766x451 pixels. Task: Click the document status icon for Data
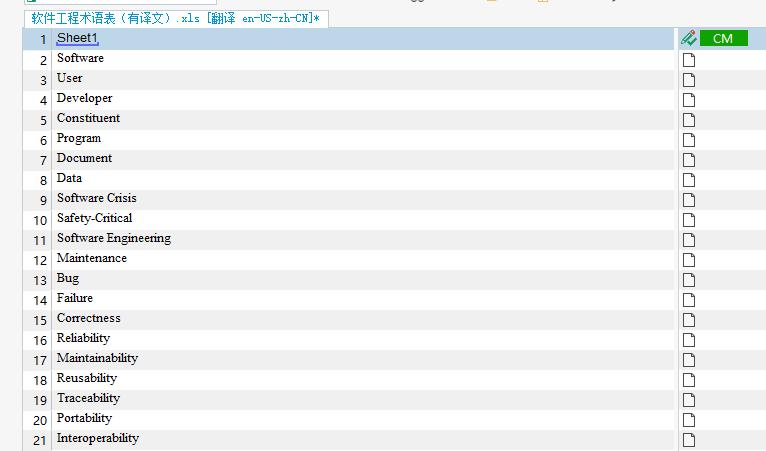point(688,180)
